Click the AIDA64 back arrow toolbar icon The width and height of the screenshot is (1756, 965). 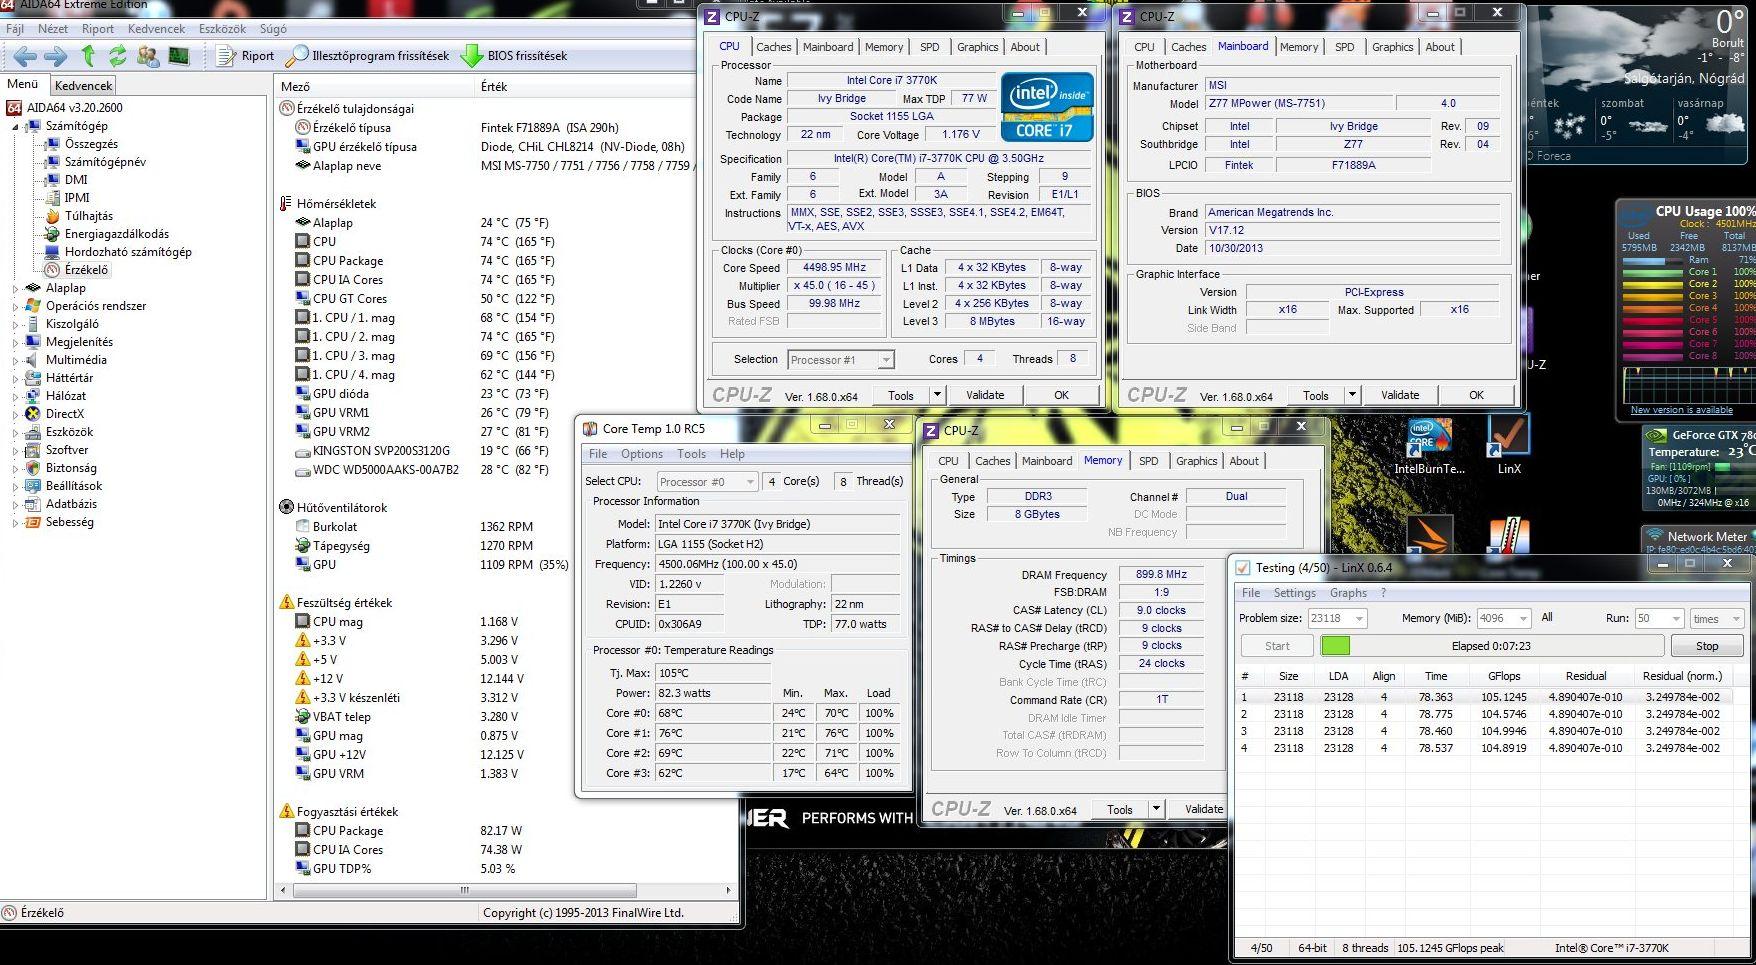tap(26, 56)
